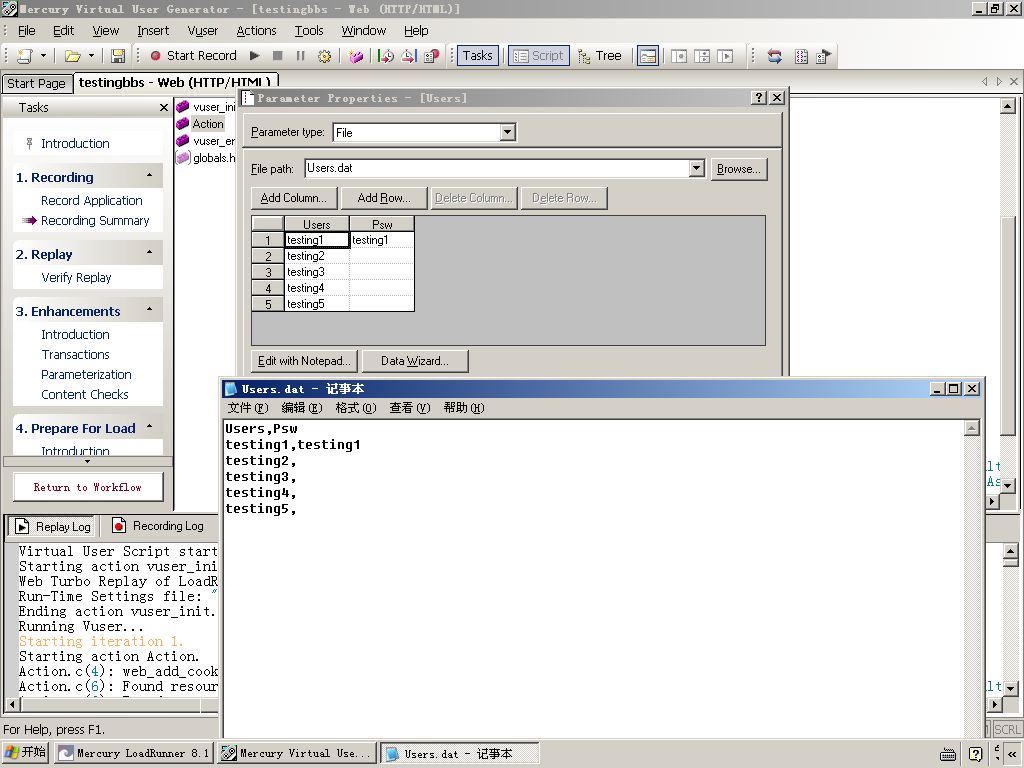
Task: Save the script with the floppy icon
Action: (x=118, y=56)
